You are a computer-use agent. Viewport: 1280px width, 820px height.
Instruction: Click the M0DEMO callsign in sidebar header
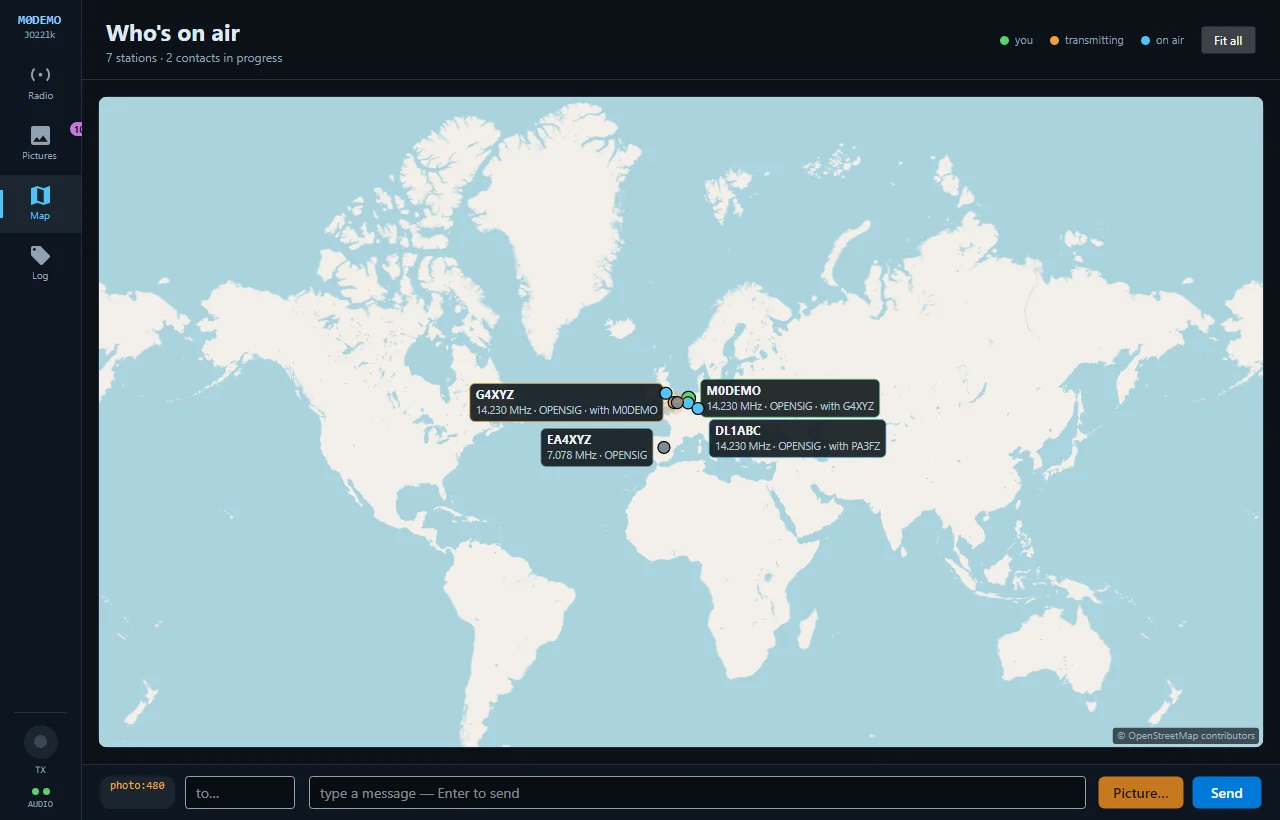[x=40, y=20]
